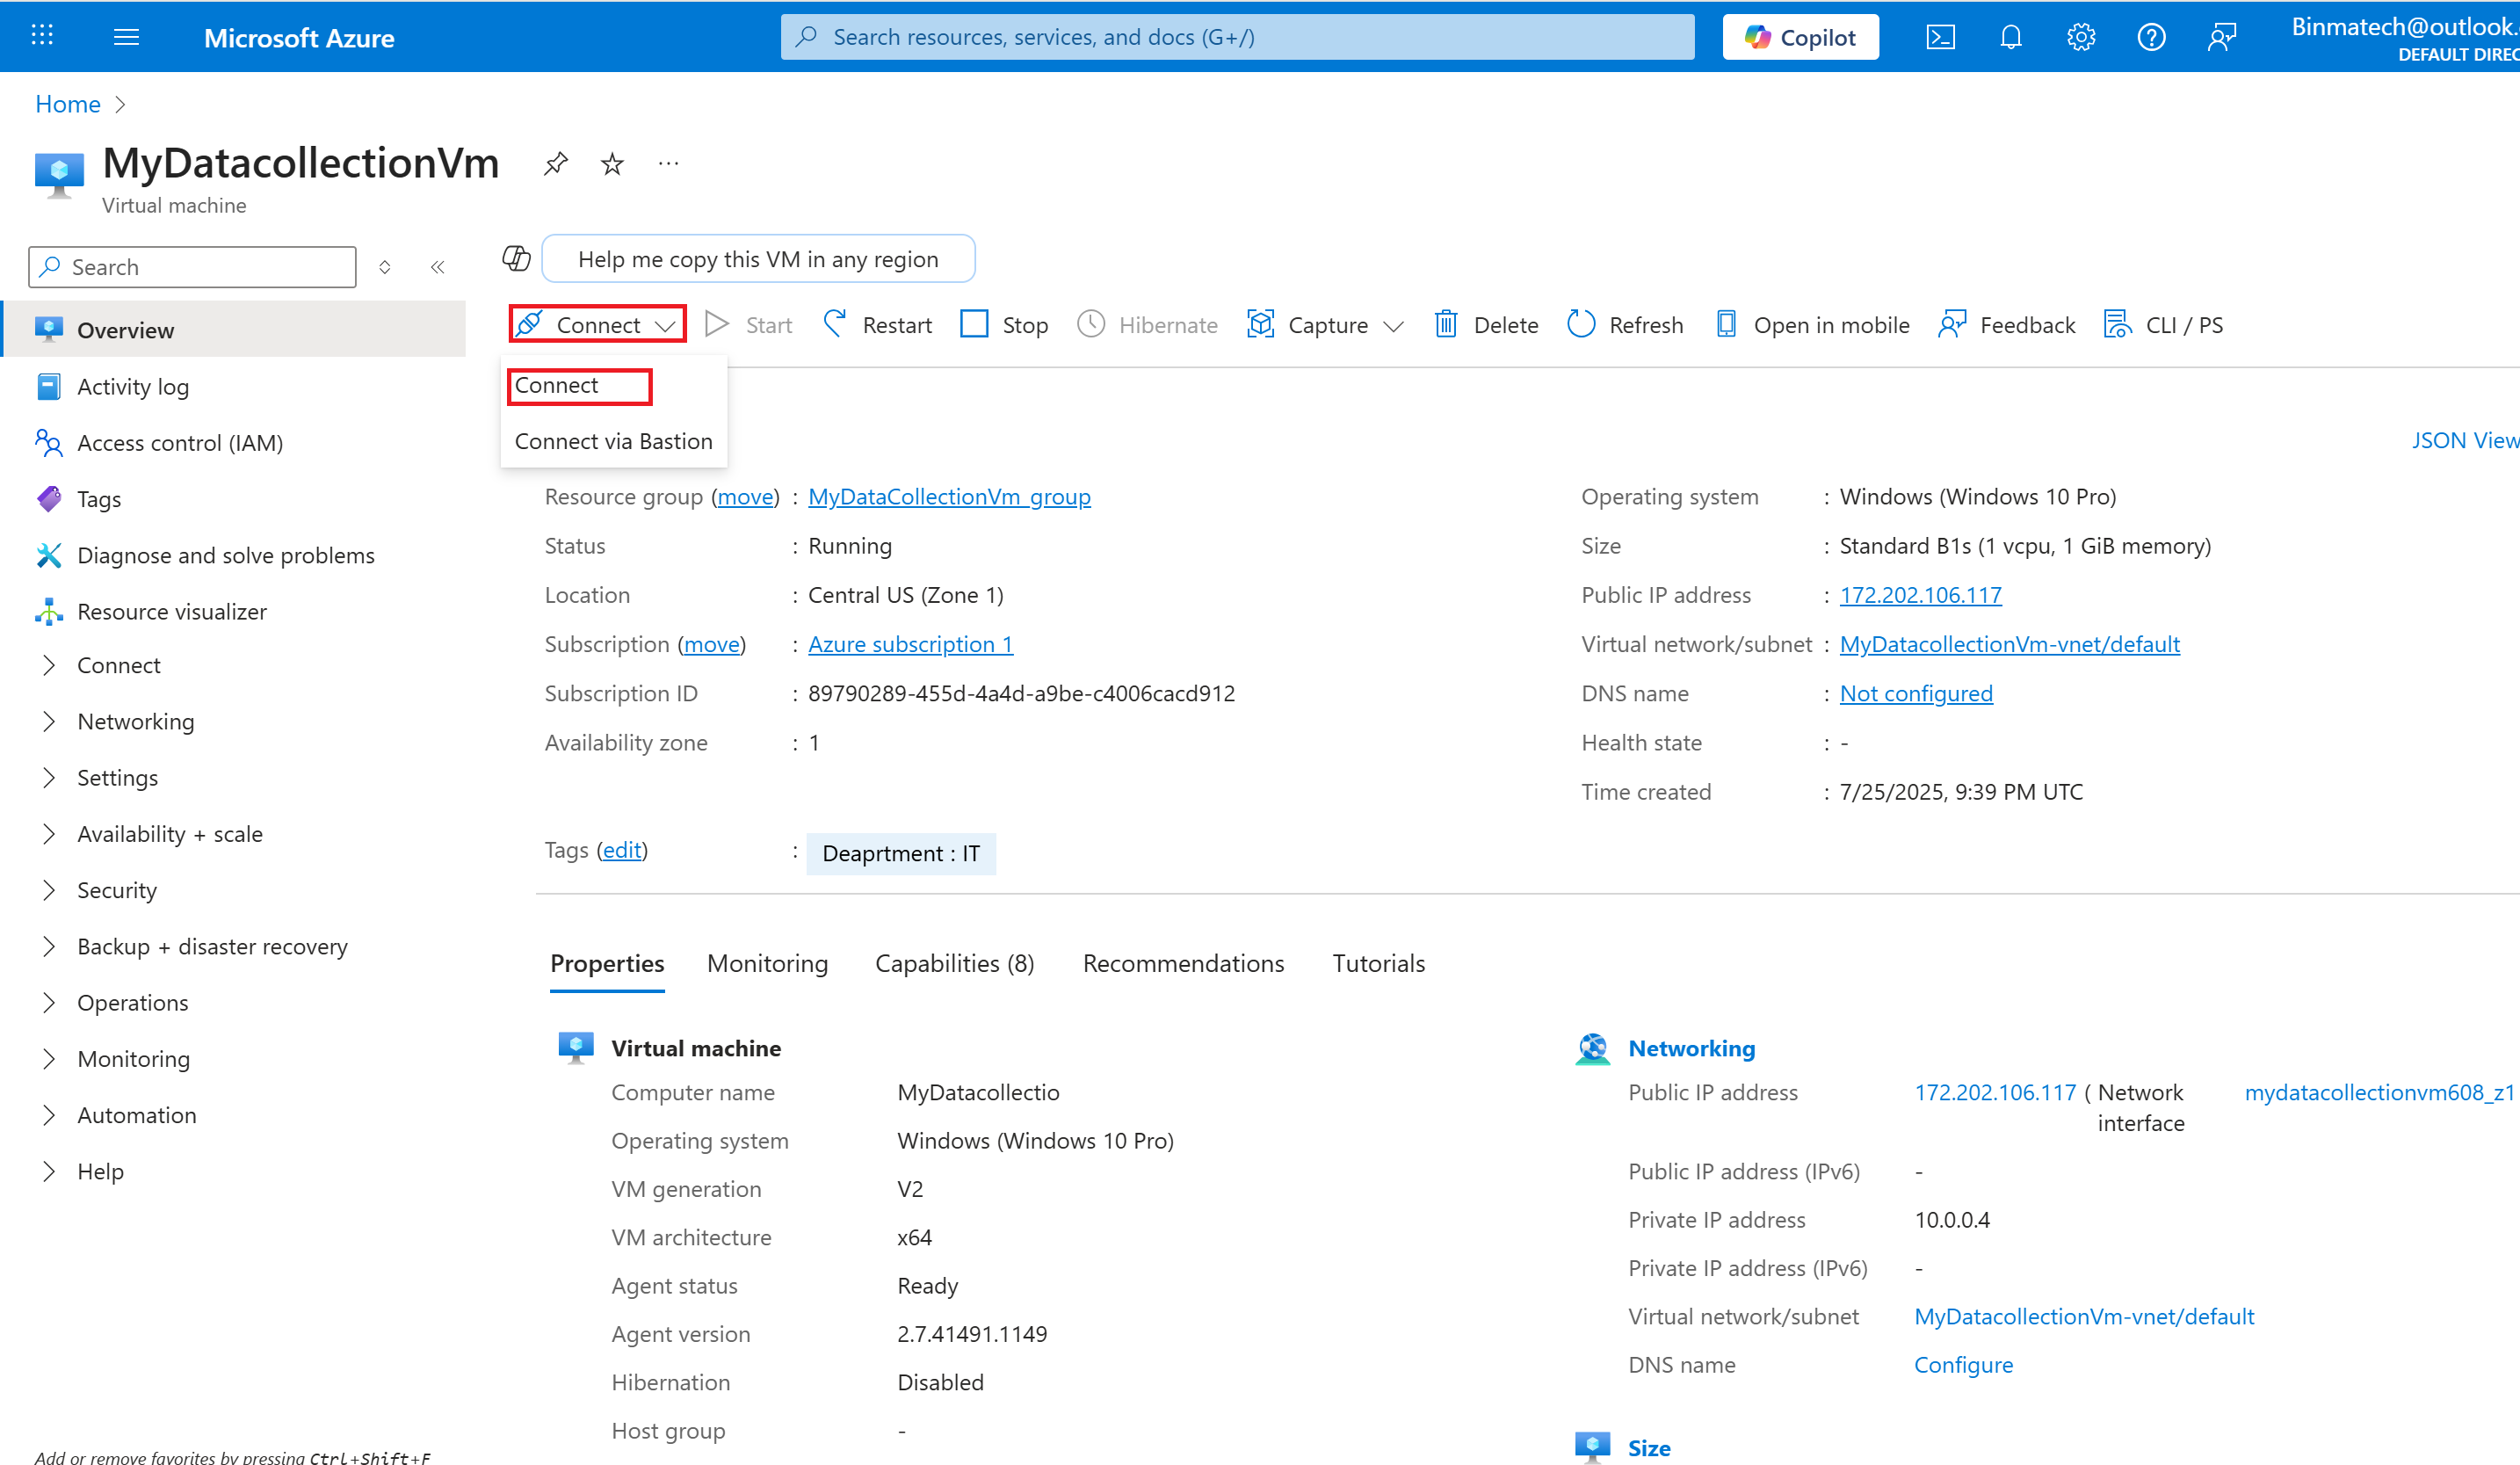Pin MyDatacollectionVm to dashboard
This screenshot has width=2520, height=1465.
[556, 164]
